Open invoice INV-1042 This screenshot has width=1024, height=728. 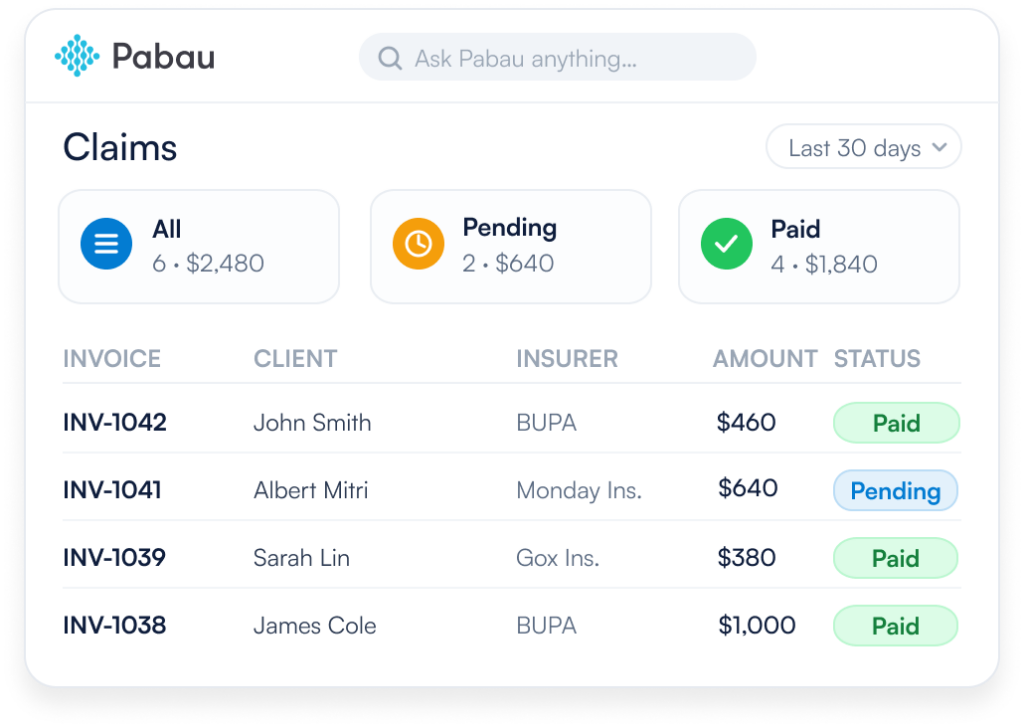coord(115,422)
